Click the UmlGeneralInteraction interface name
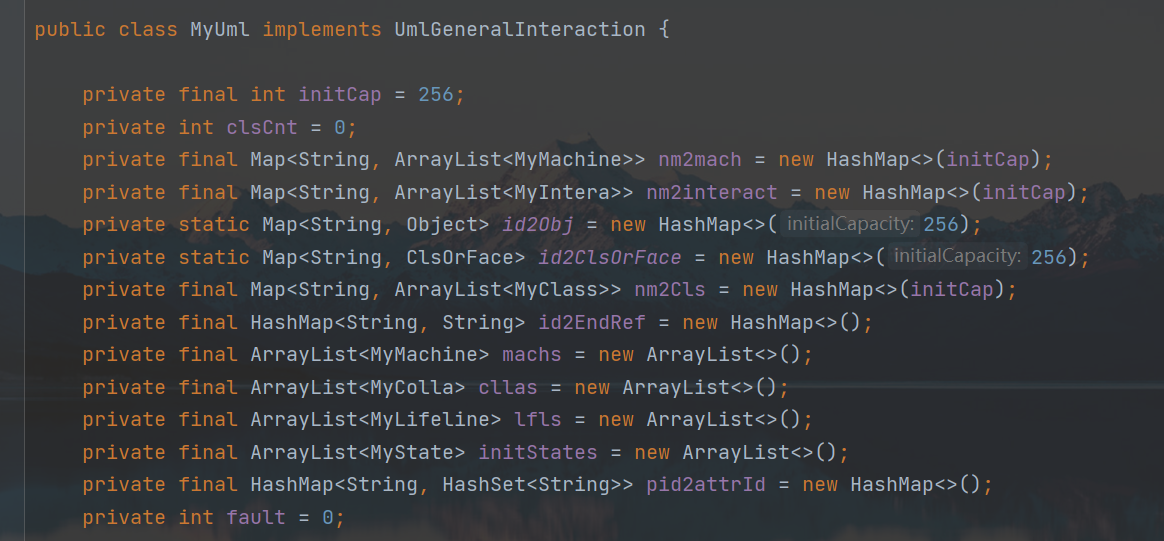This screenshot has width=1164, height=541. [x=519, y=29]
